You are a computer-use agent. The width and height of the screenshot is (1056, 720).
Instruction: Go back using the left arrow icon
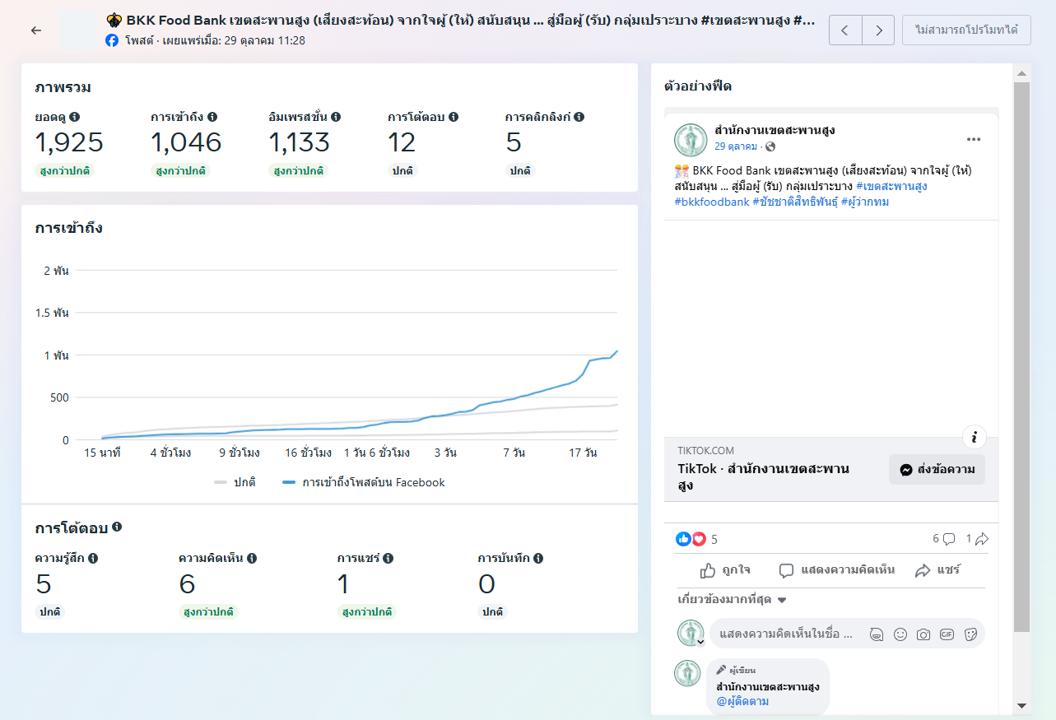(x=36, y=30)
